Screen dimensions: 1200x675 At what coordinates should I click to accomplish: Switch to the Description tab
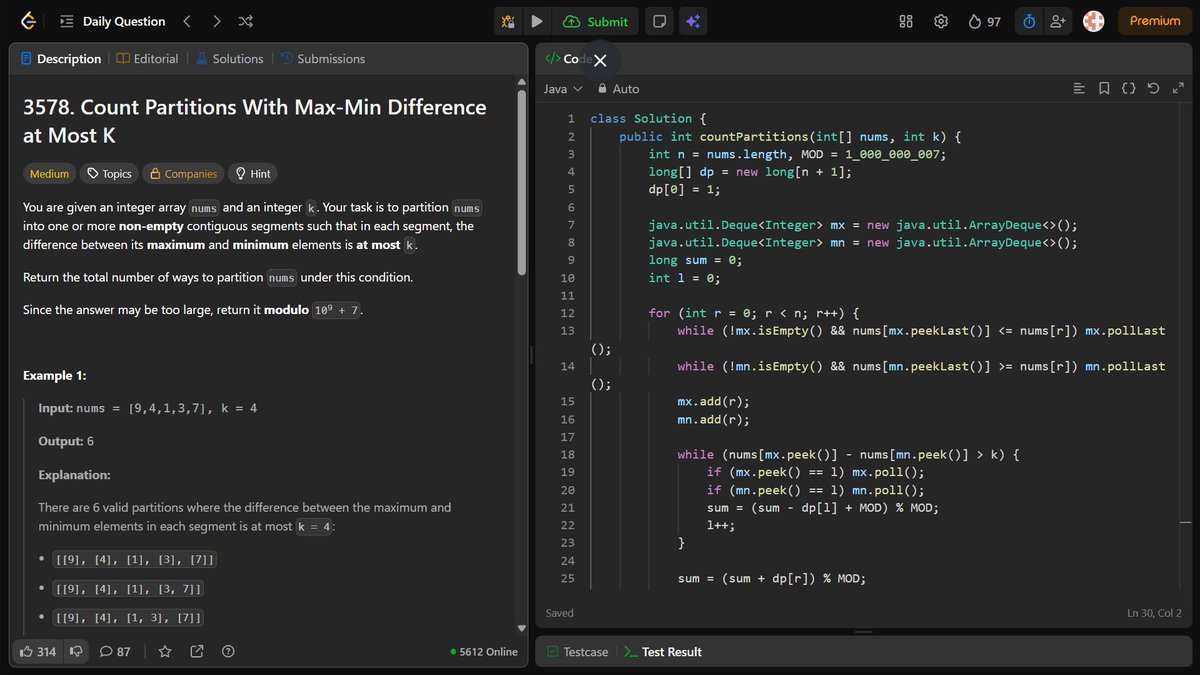tap(61, 59)
